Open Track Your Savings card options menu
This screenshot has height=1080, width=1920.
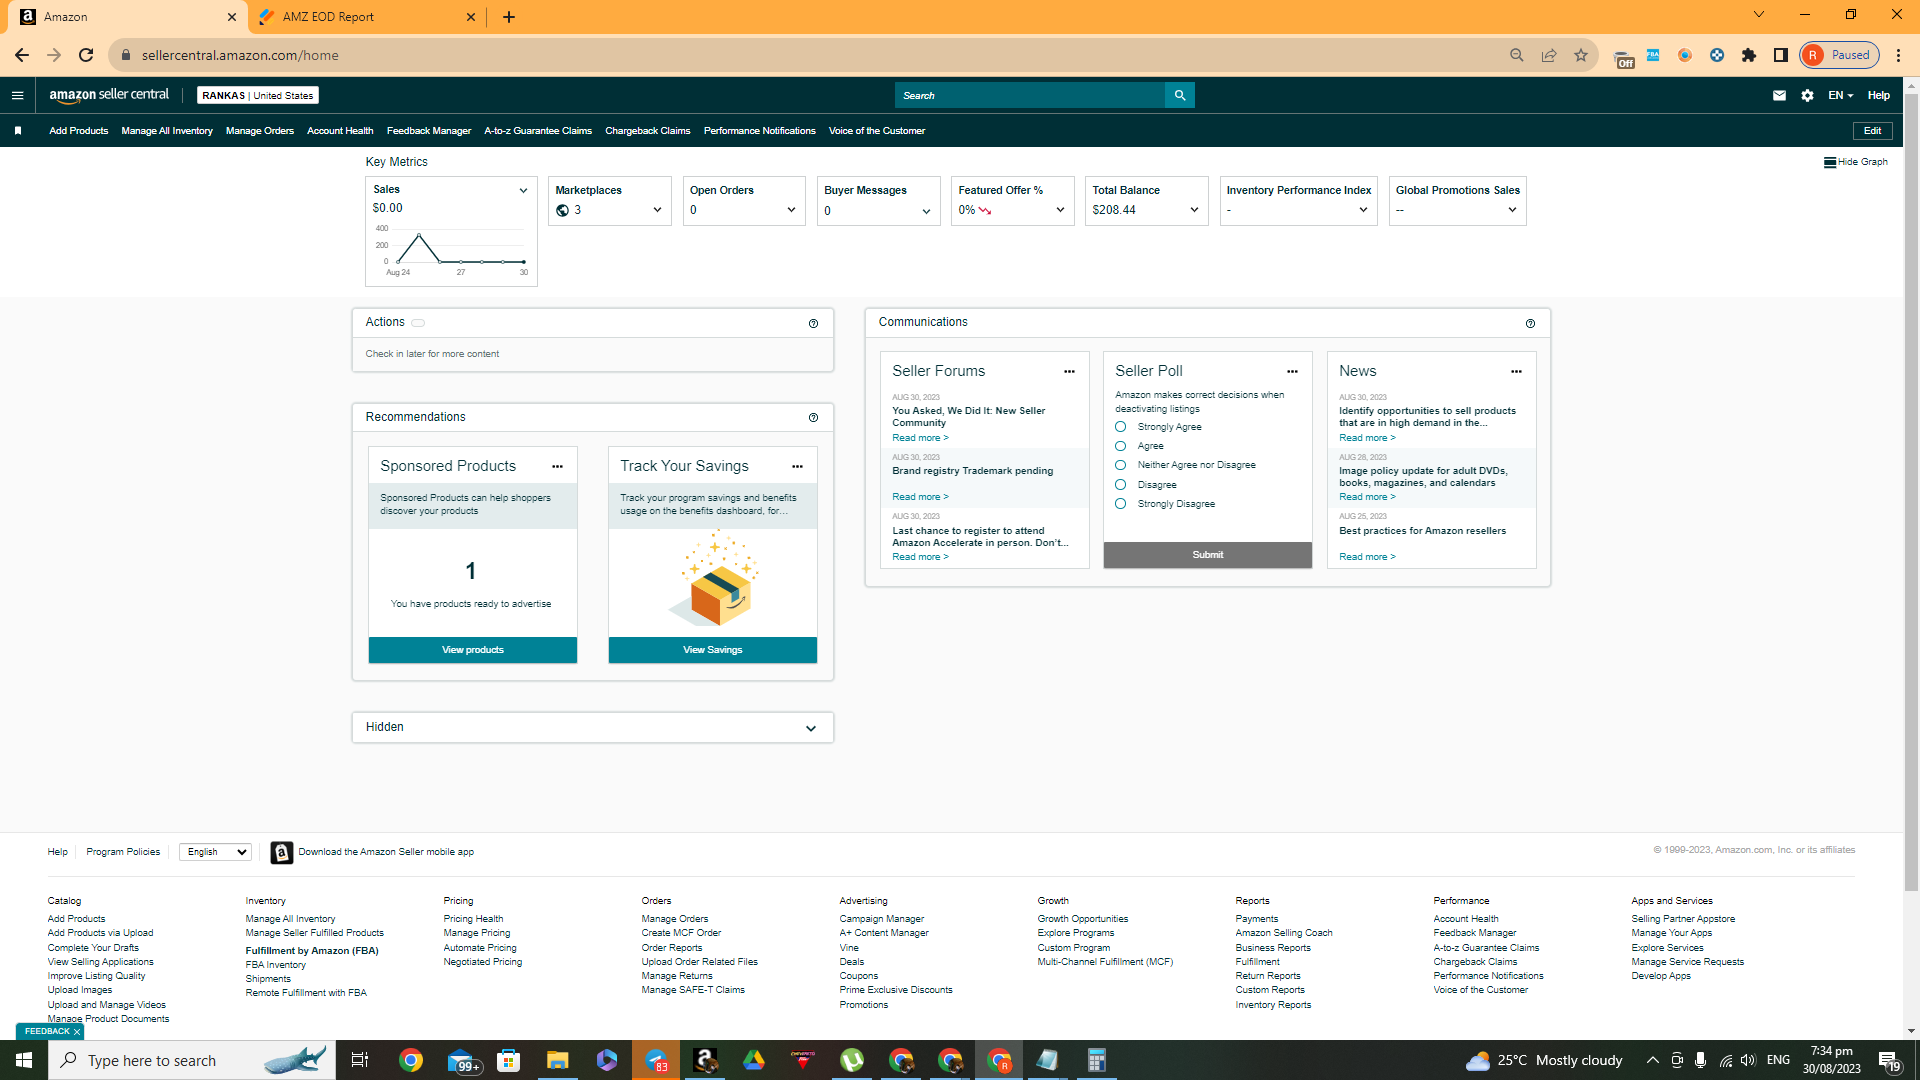pyautogui.click(x=797, y=467)
